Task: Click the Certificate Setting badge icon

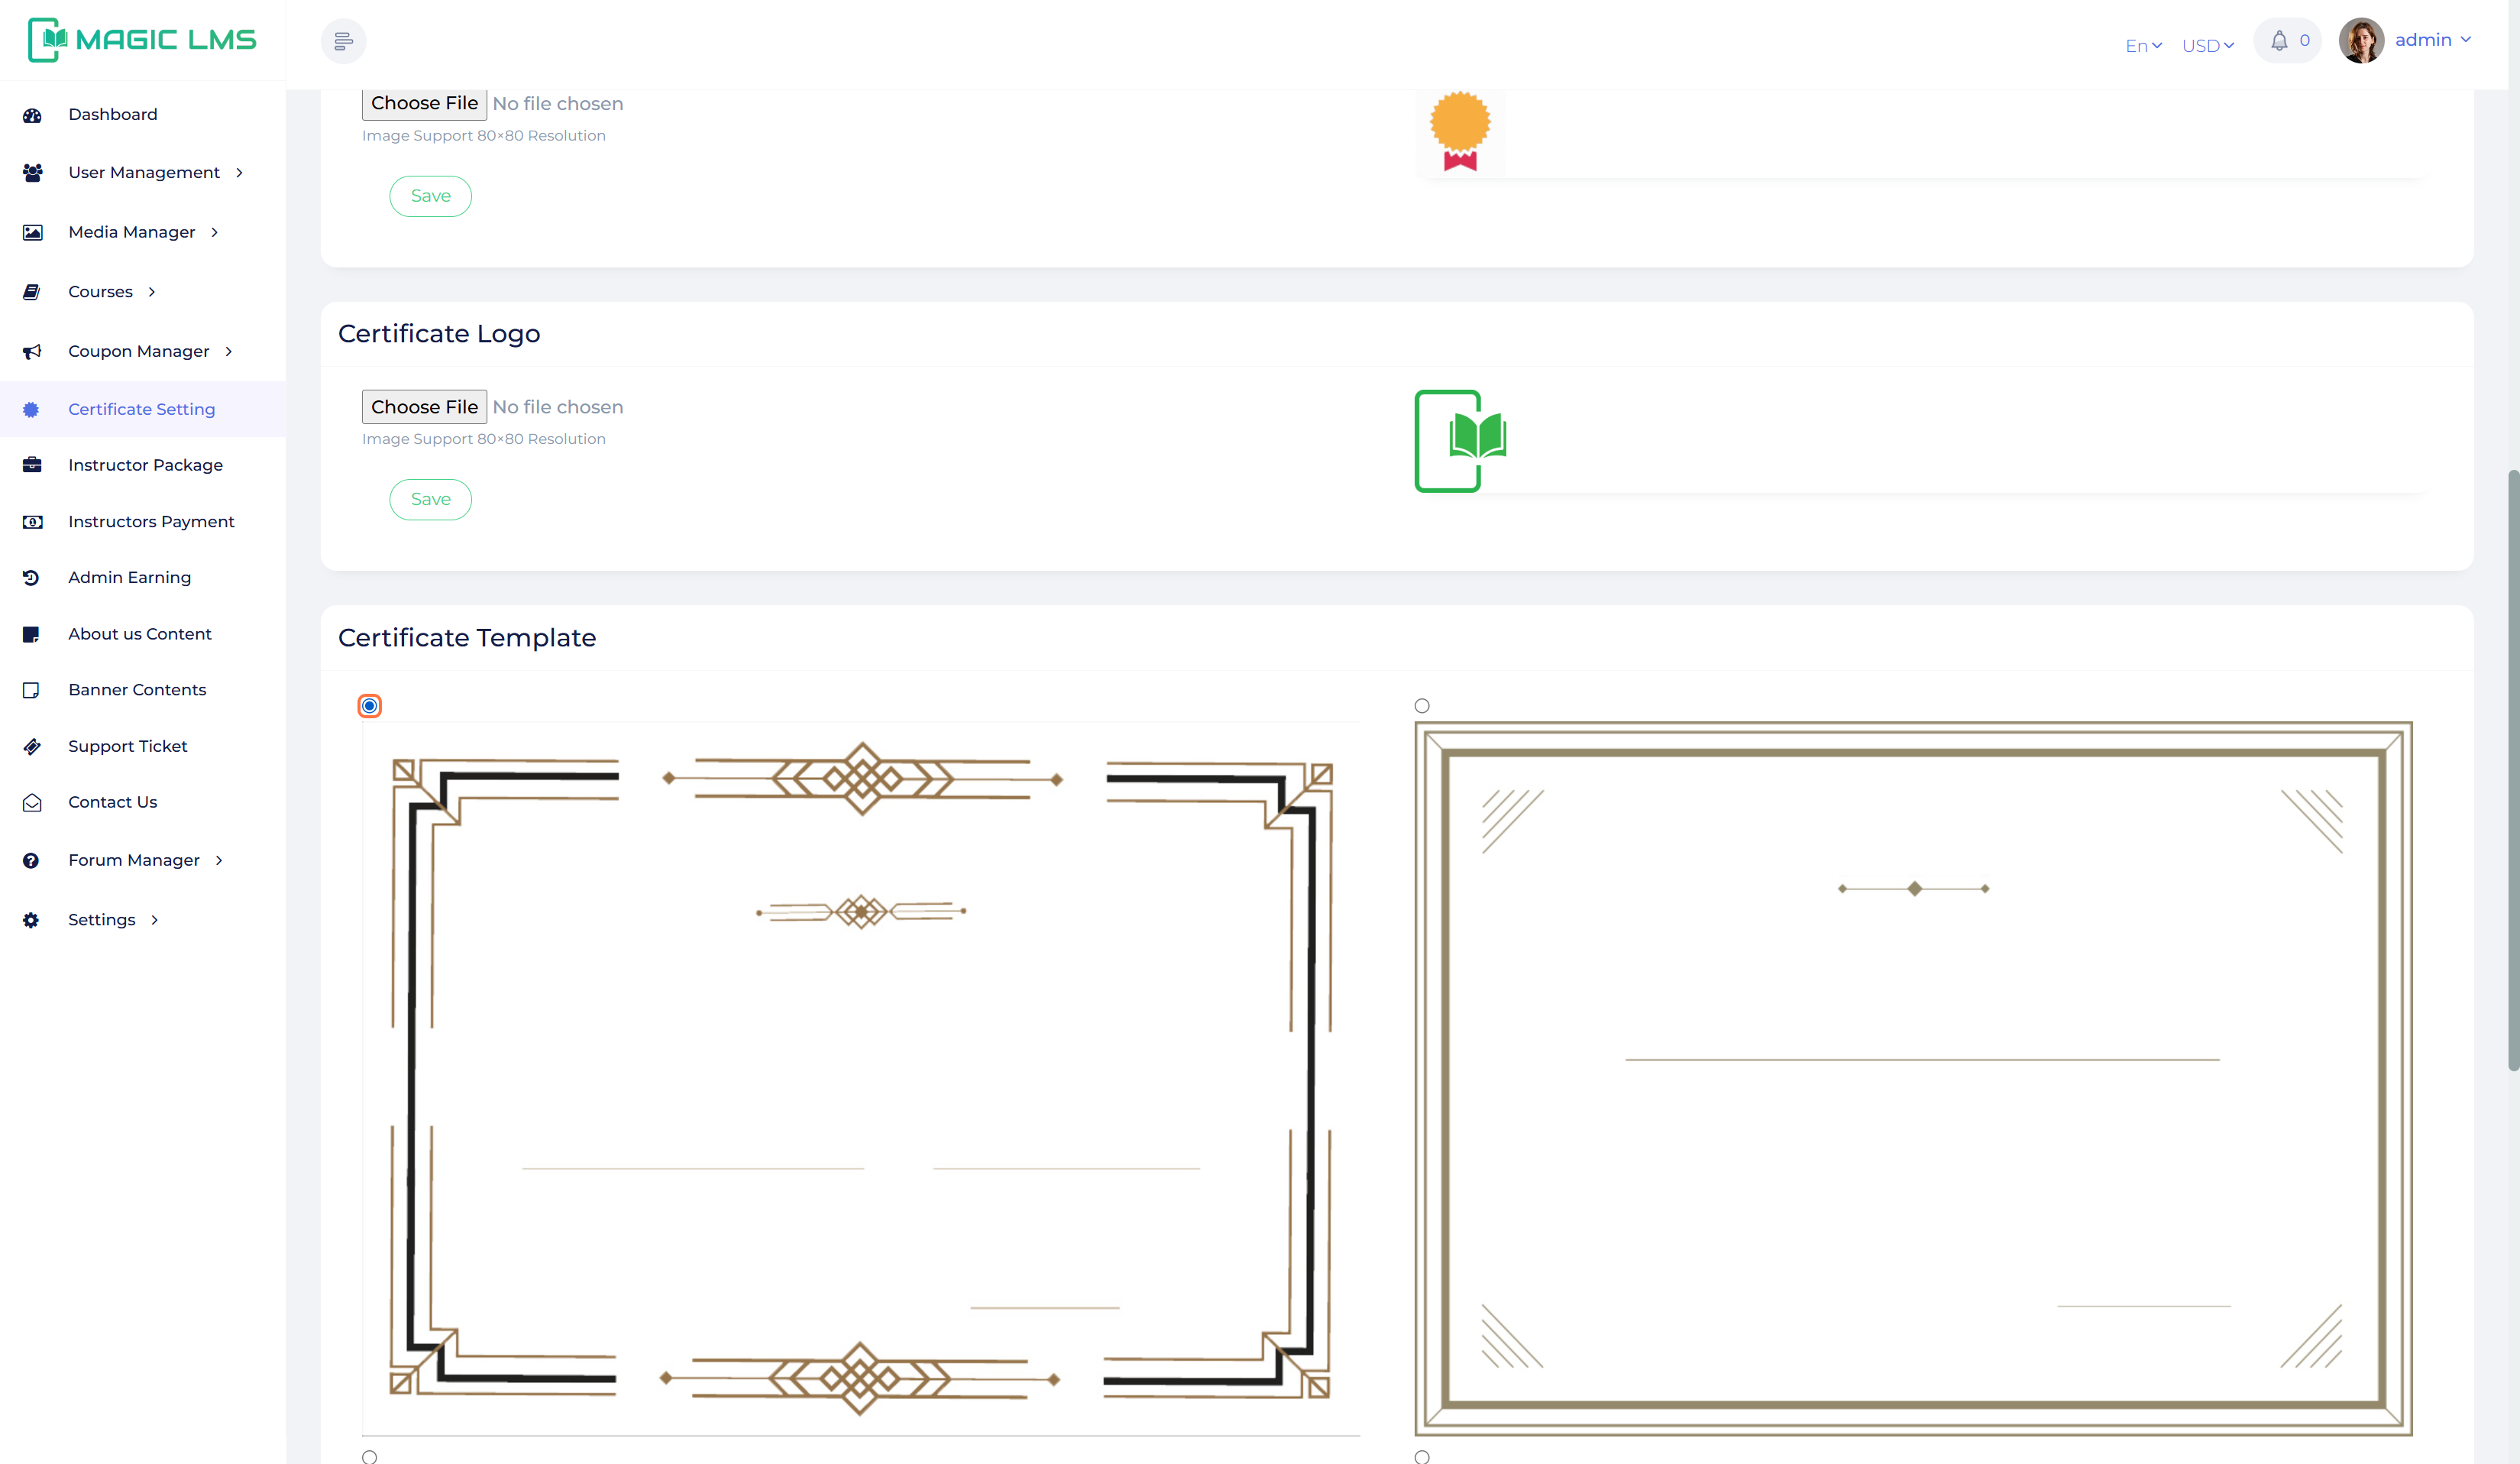Action: pos(31,410)
